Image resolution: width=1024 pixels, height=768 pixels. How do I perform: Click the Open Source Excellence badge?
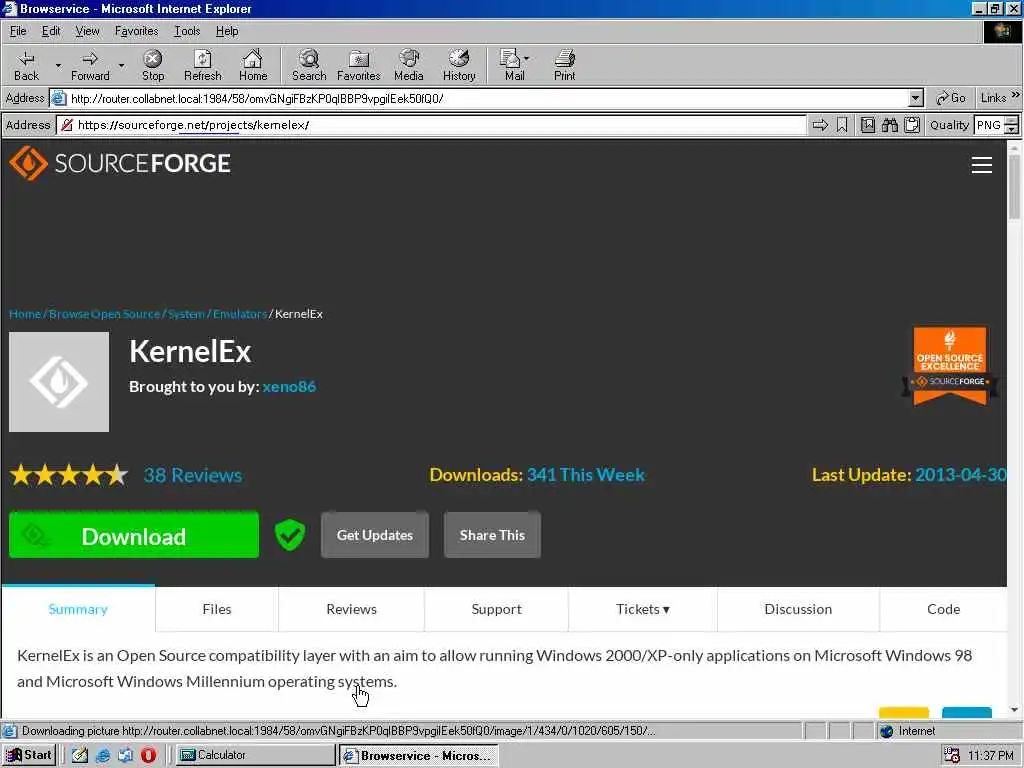click(950, 366)
